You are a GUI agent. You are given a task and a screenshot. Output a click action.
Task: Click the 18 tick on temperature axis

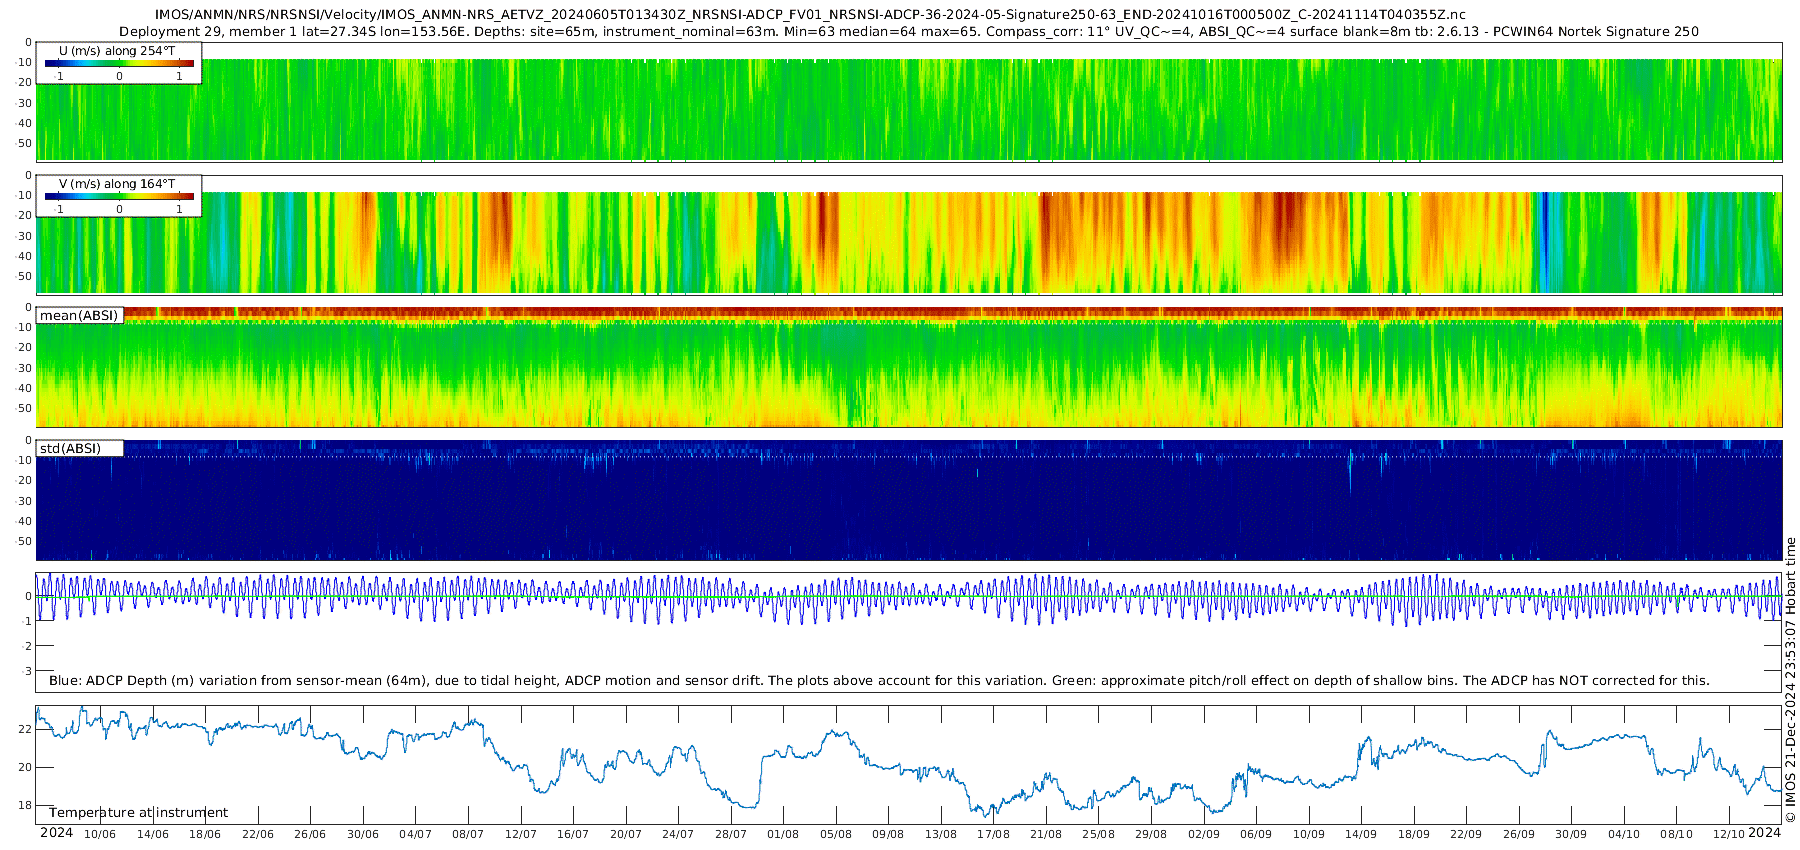25,806
